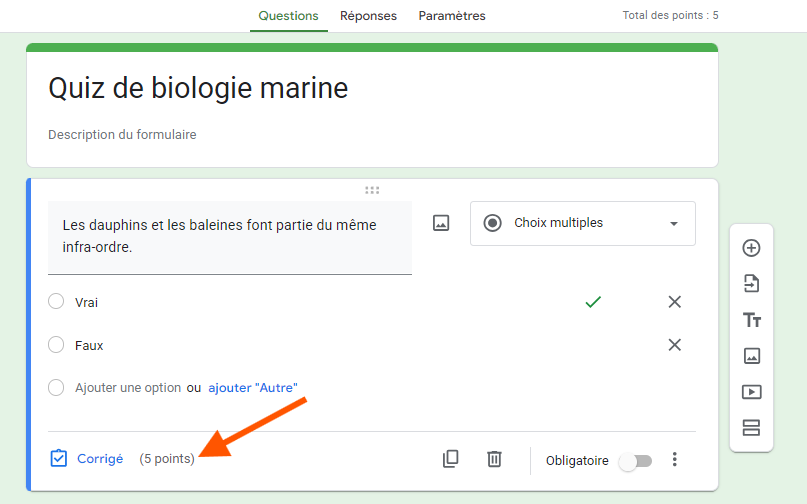Add a video from the side toolbar

tap(751, 392)
